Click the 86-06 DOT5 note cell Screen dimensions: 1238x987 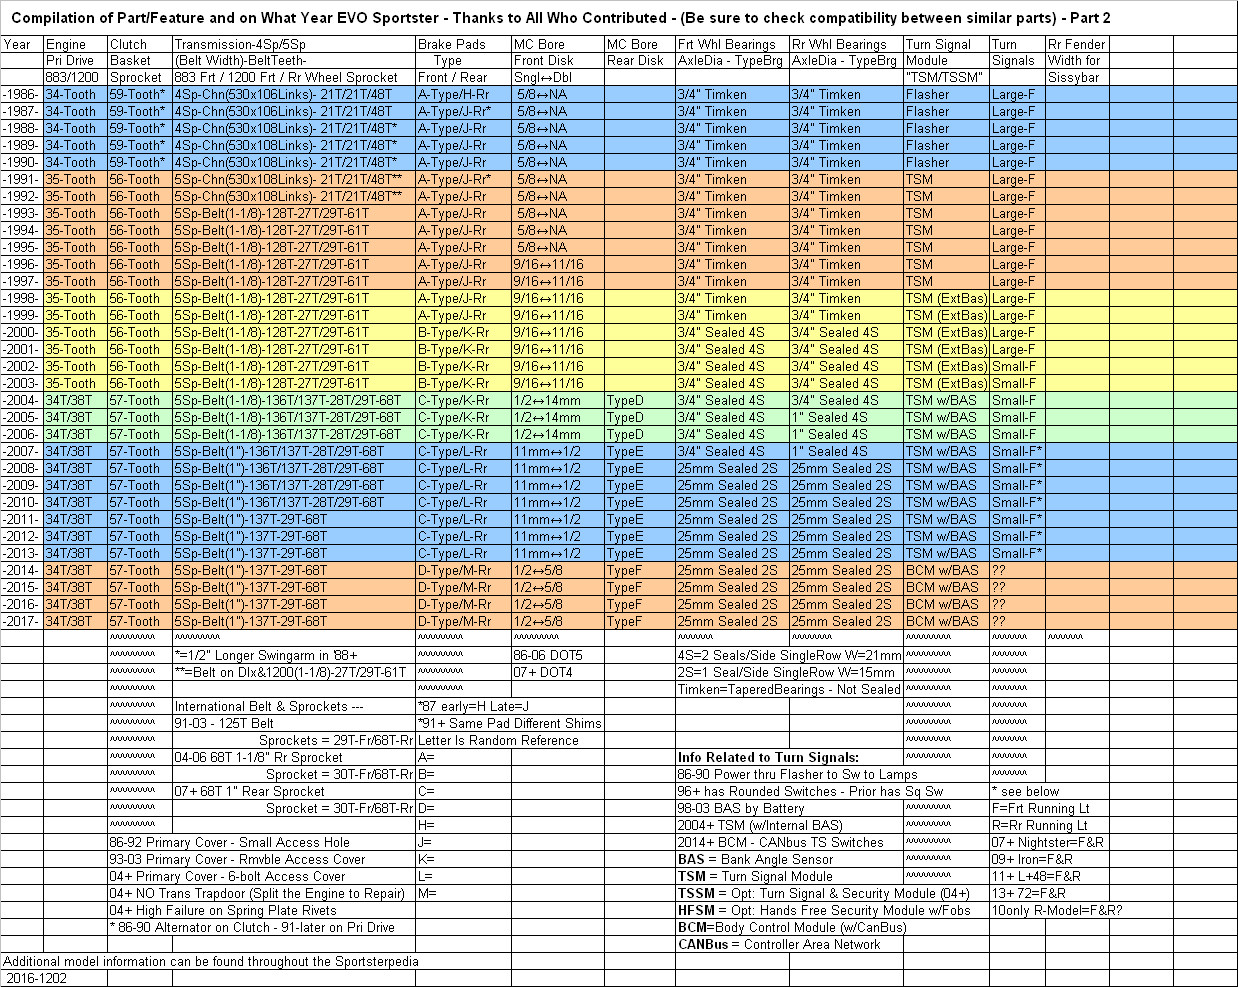tap(547, 655)
